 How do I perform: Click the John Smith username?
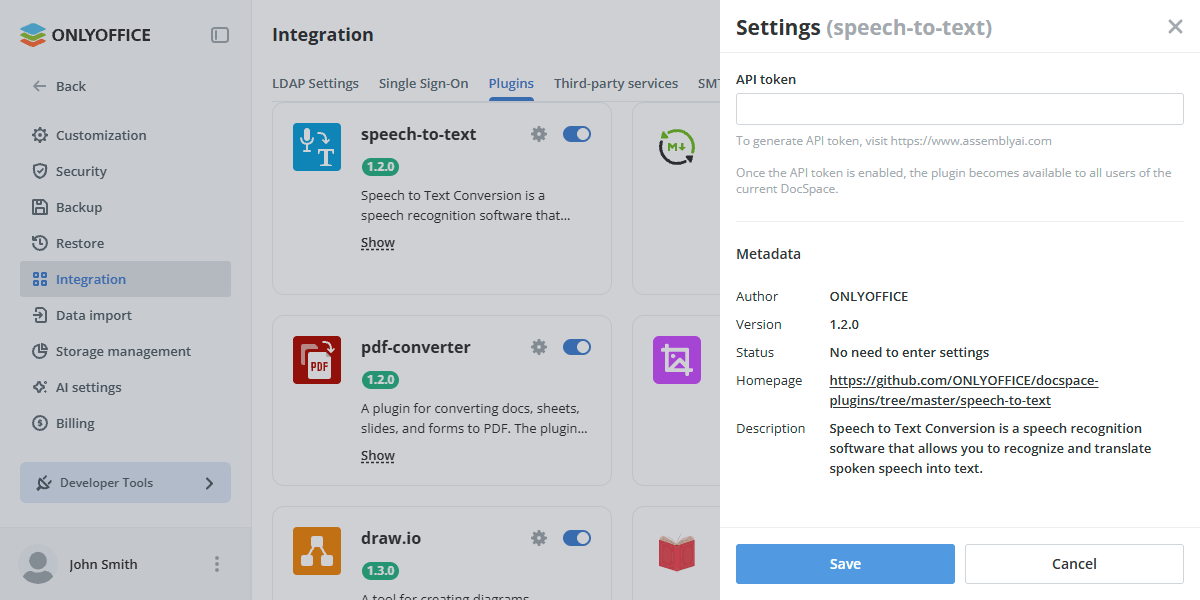coord(103,565)
